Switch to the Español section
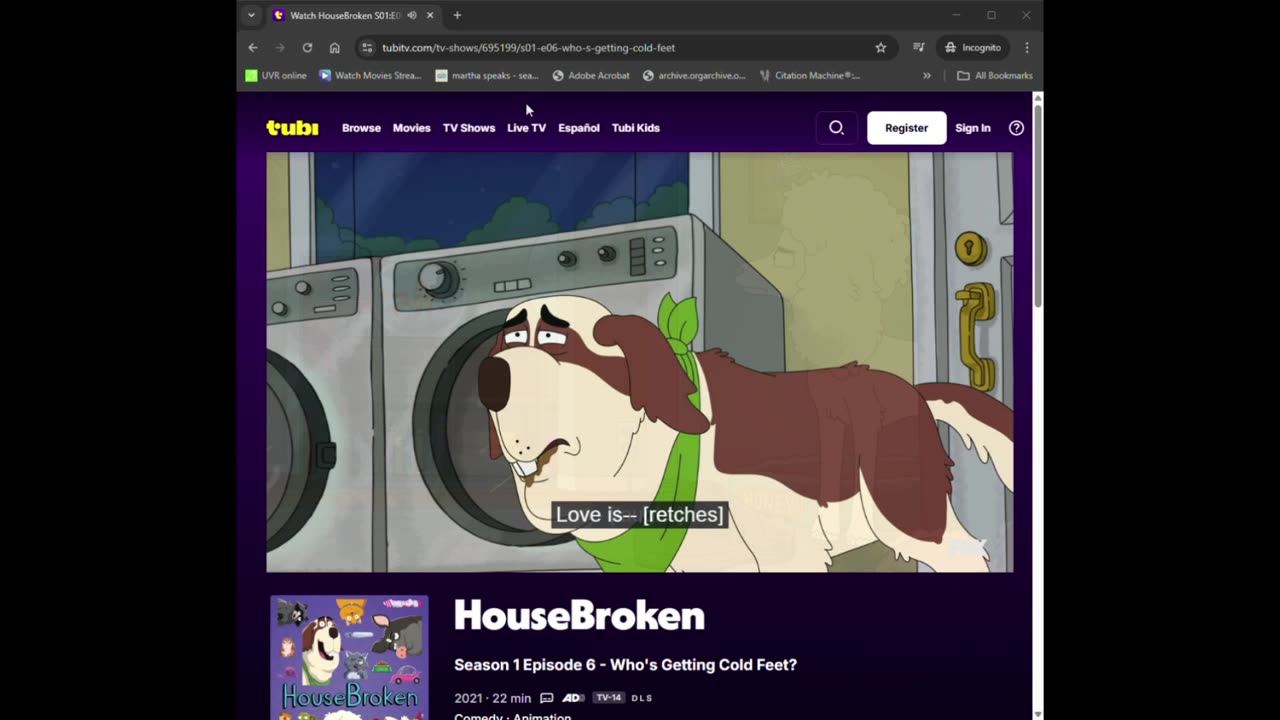This screenshot has height=720, width=1280. point(579,128)
